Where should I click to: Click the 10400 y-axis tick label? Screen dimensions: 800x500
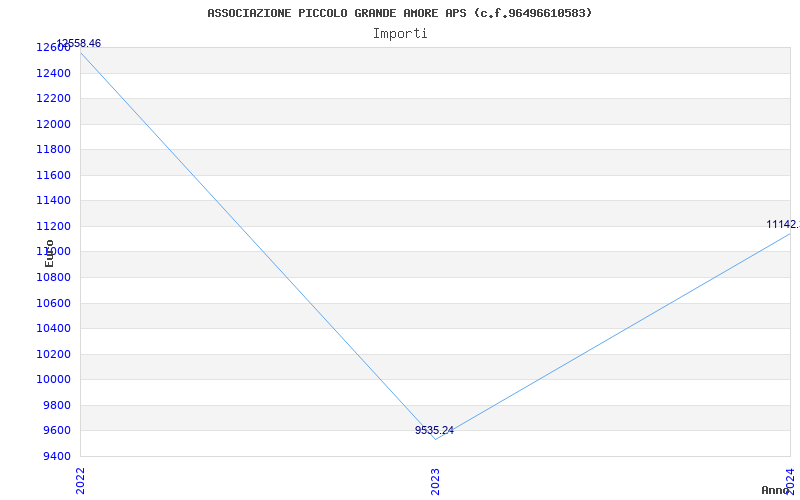click(x=53, y=329)
